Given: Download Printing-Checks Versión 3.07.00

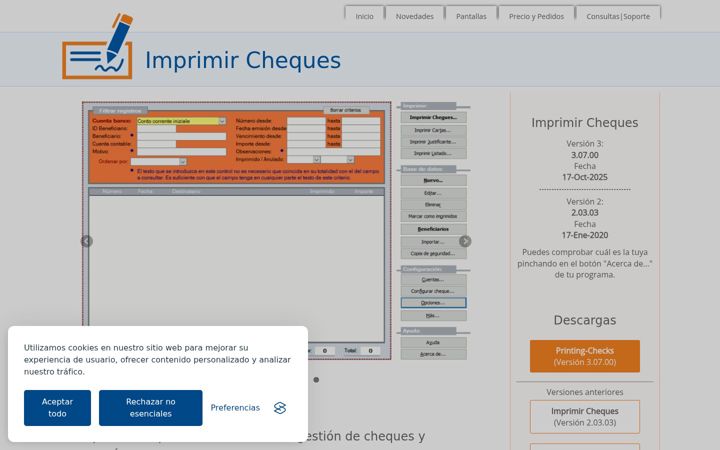Looking at the screenshot, I should [x=585, y=356].
